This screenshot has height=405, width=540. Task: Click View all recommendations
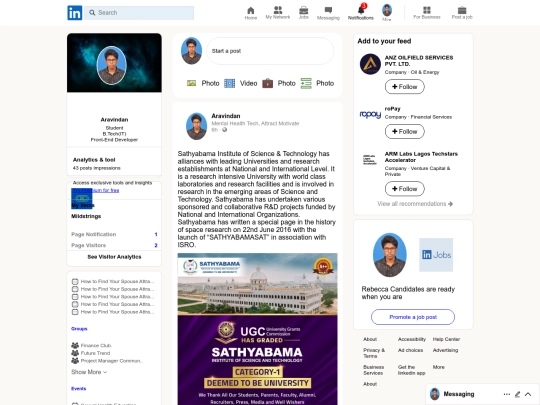coord(415,204)
